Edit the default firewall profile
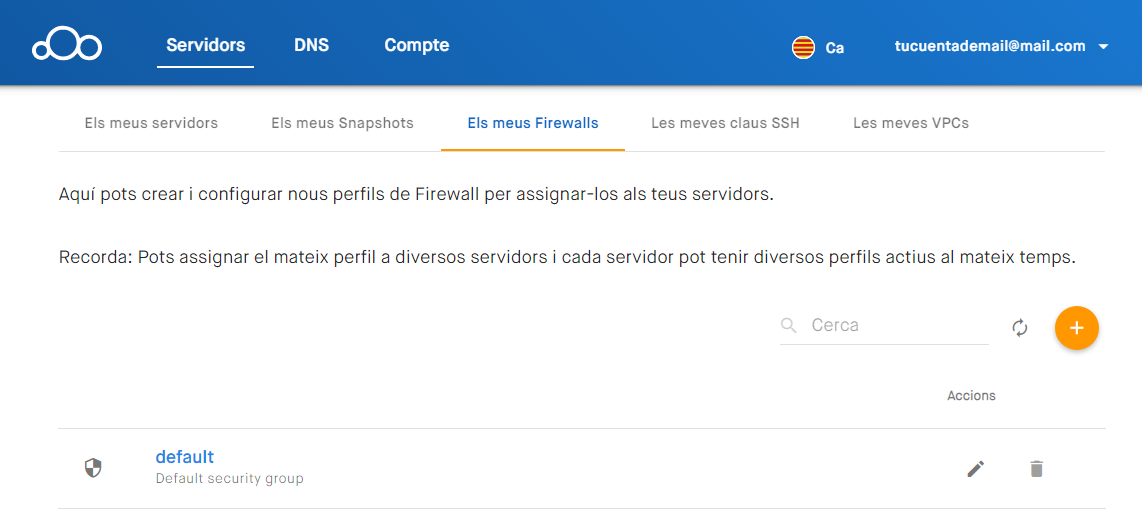The image size is (1142, 518). click(x=976, y=468)
